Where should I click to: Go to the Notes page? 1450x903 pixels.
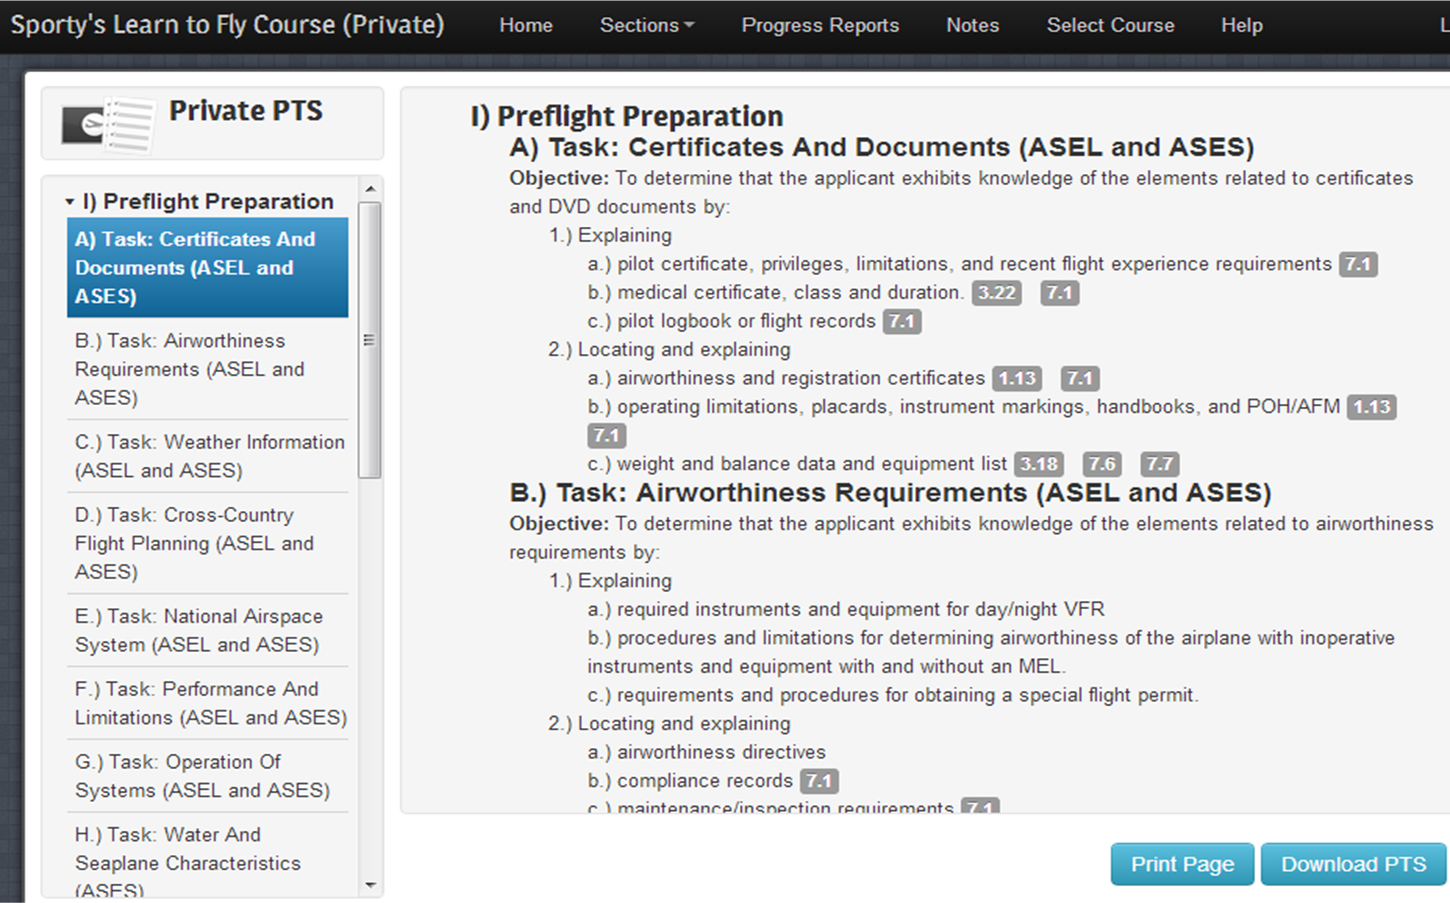971,25
